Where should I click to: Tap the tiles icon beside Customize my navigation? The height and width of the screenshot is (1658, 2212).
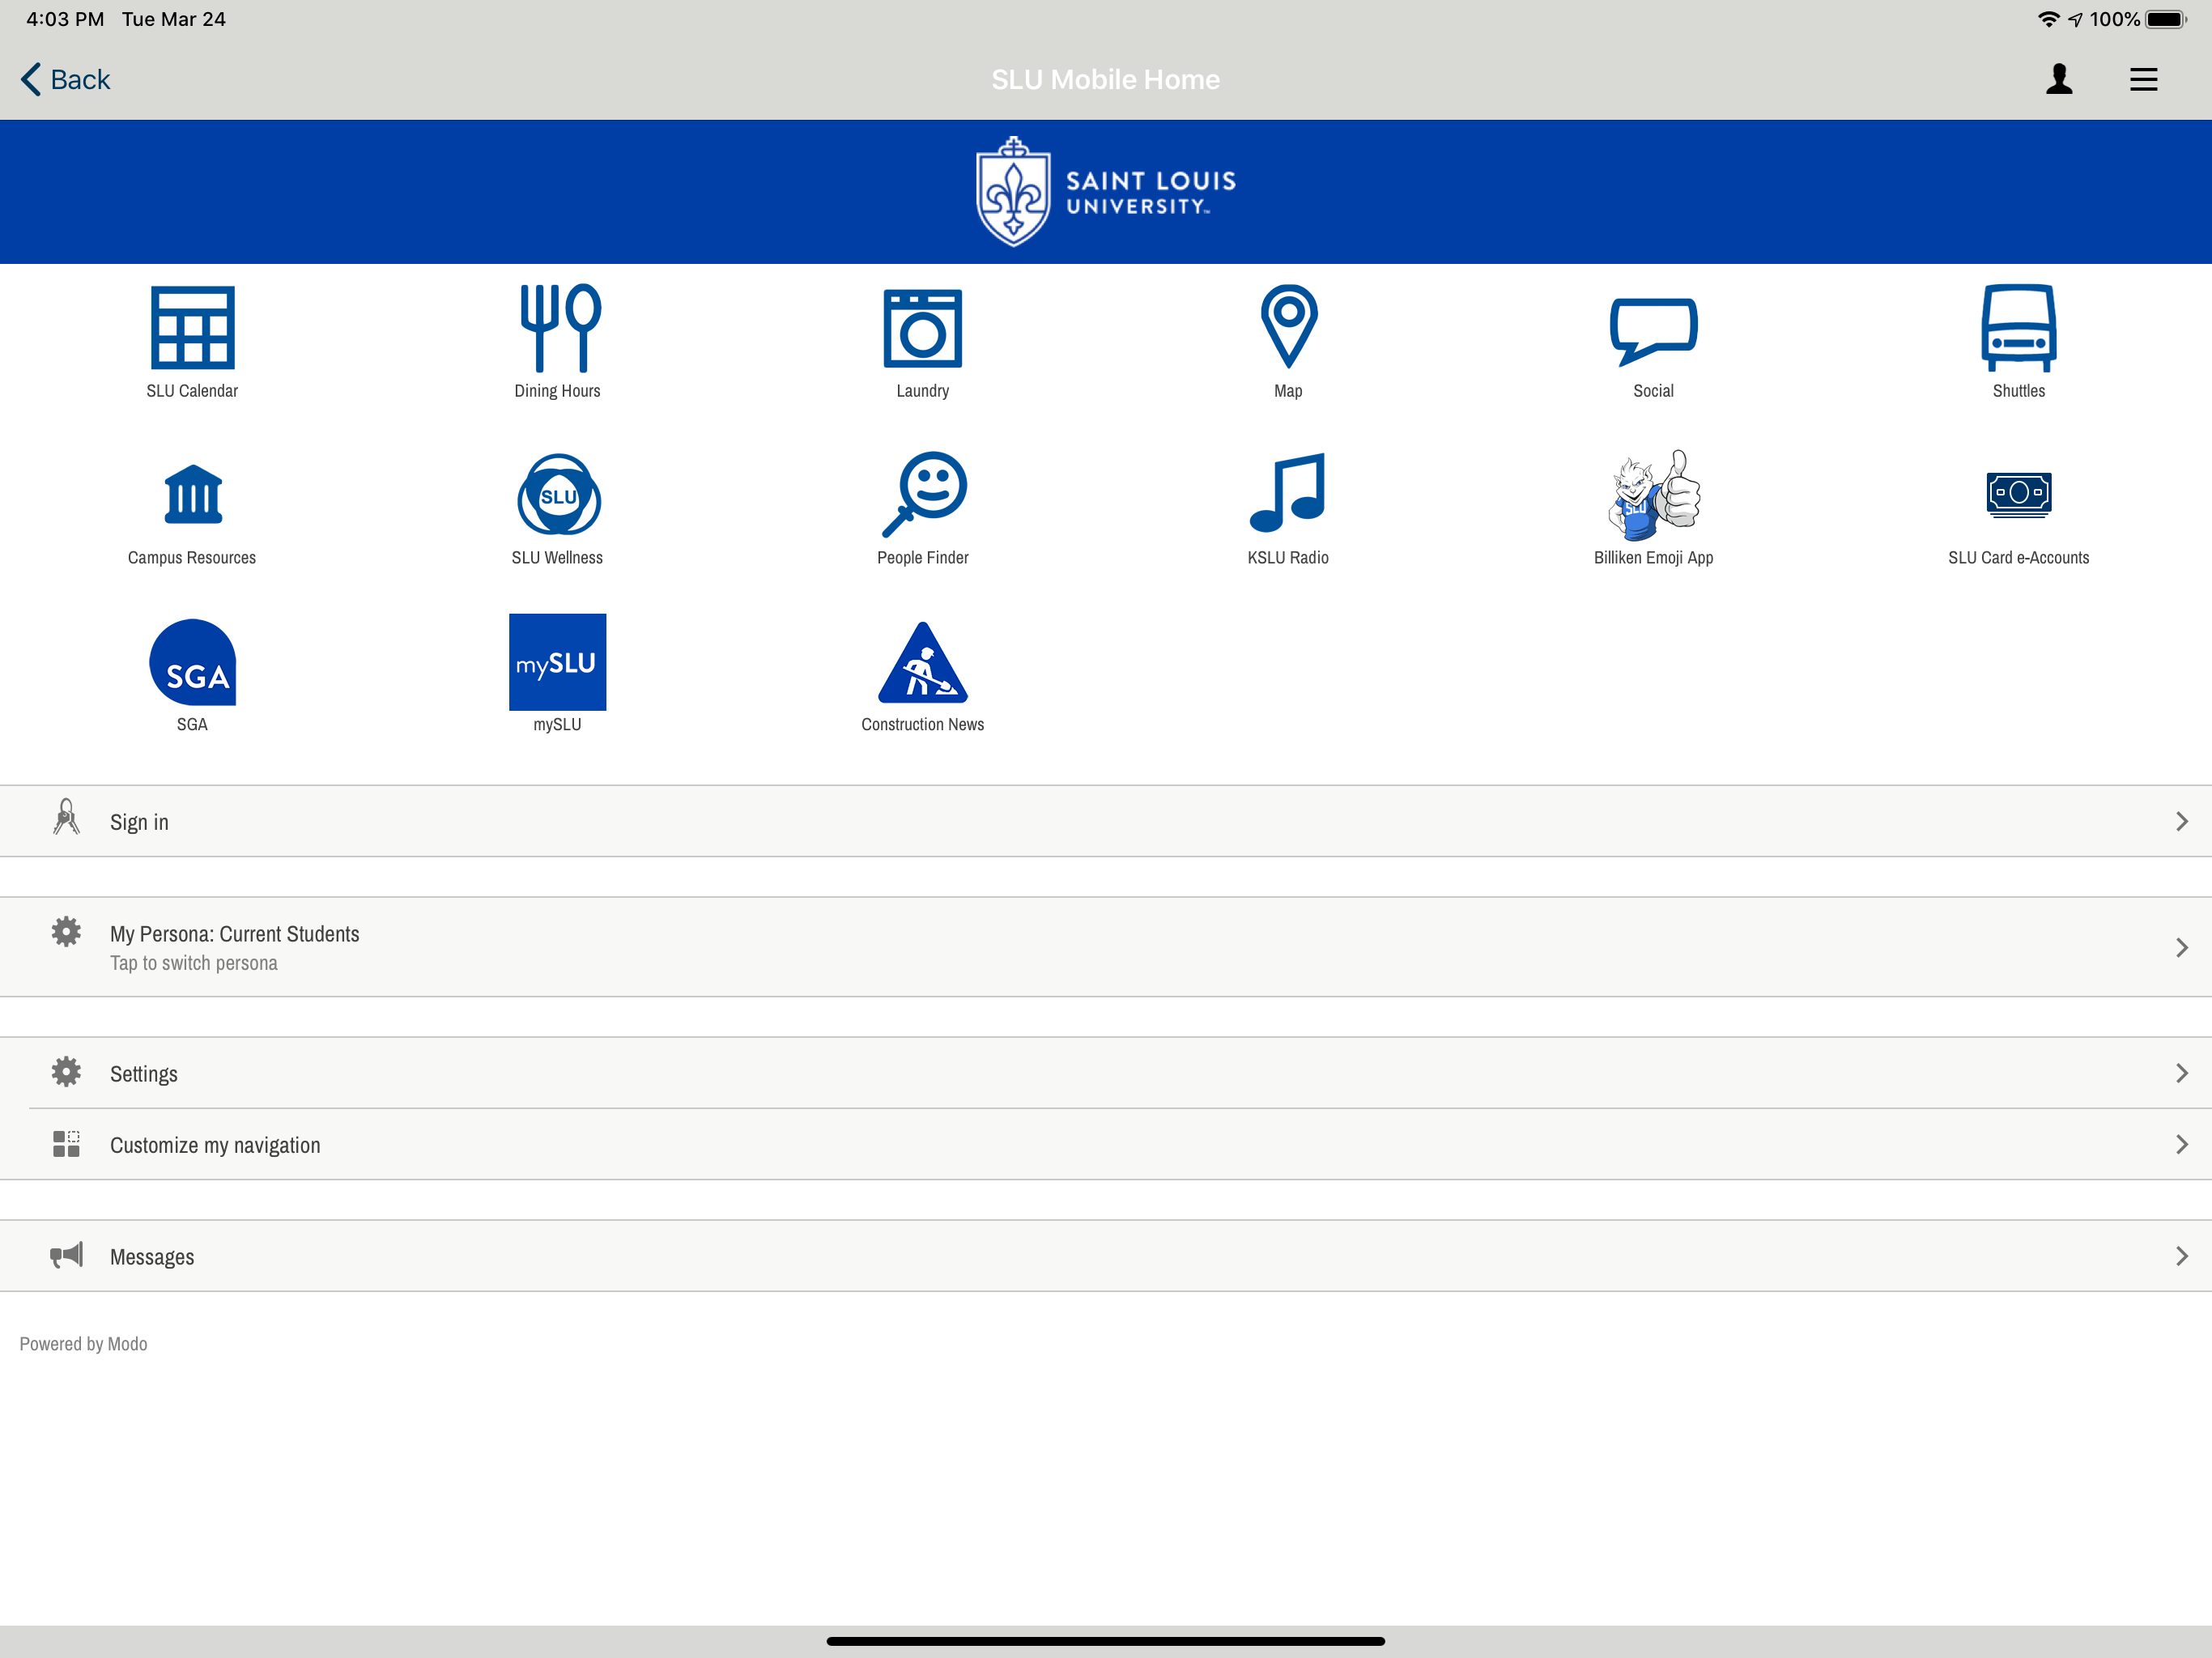[x=66, y=1144]
